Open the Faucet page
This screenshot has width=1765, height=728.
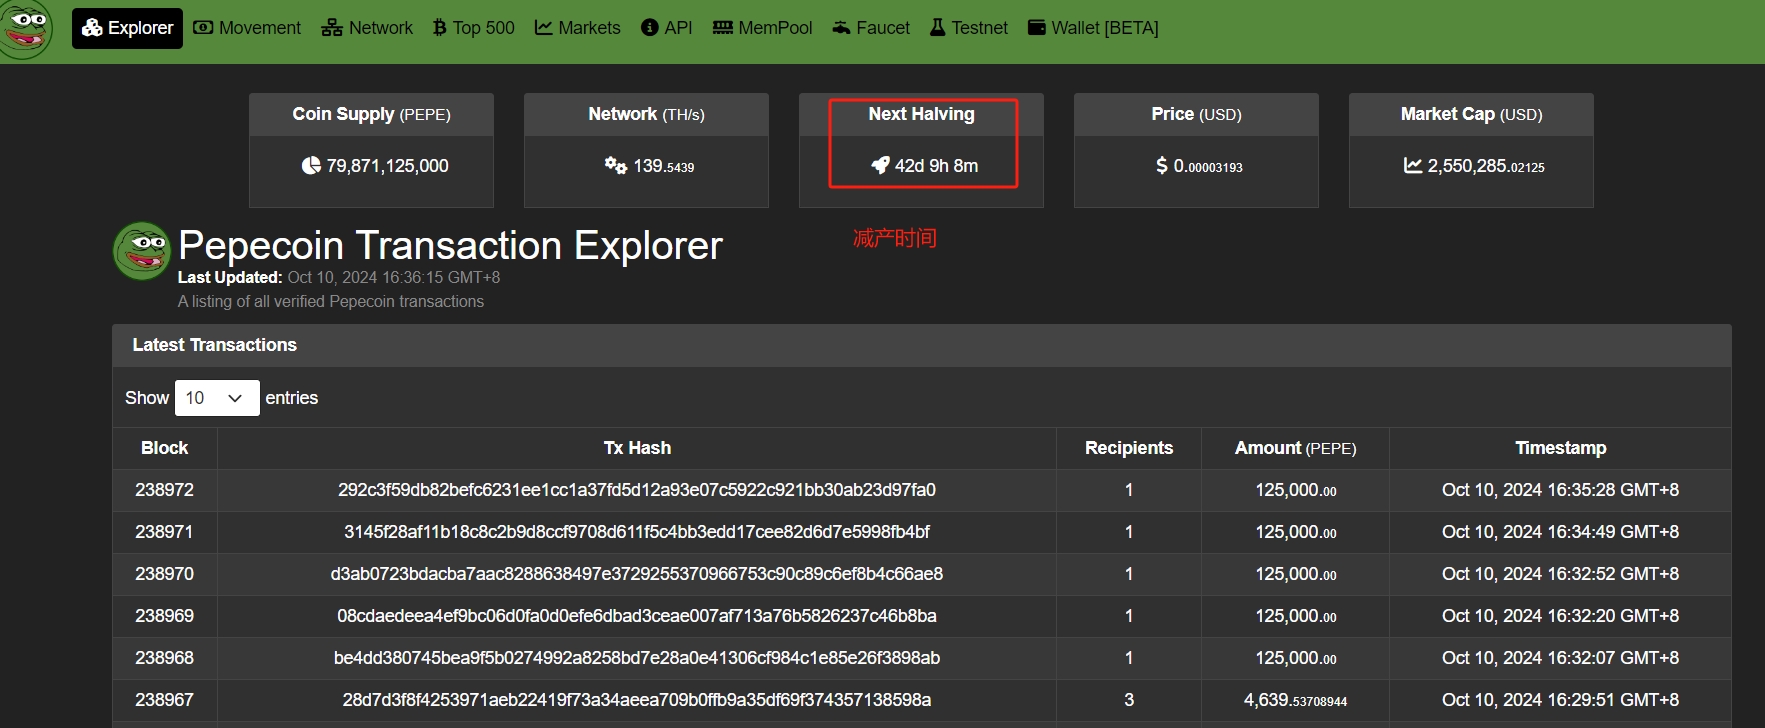[x=871, y=28]
